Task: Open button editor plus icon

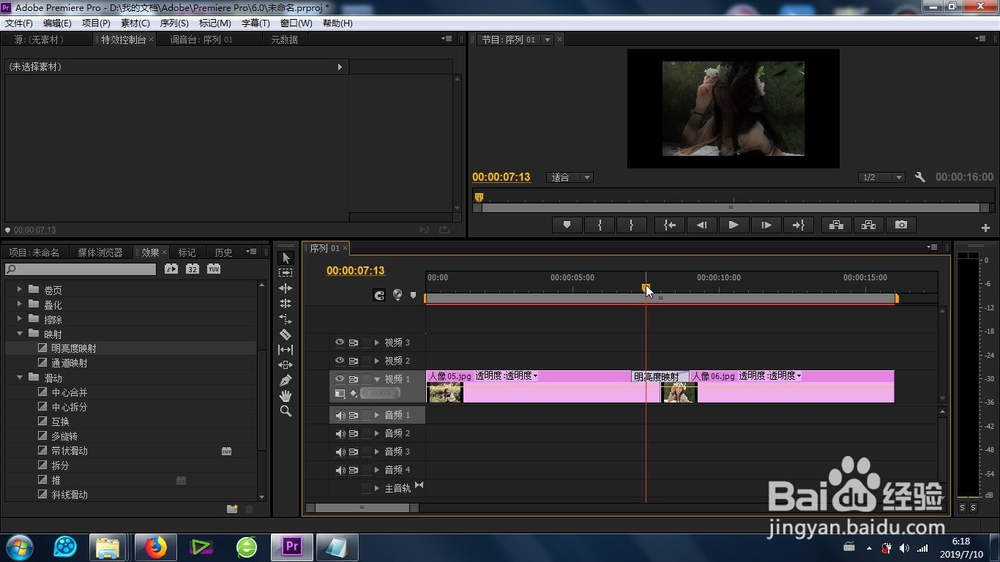Action: point(985,228)
